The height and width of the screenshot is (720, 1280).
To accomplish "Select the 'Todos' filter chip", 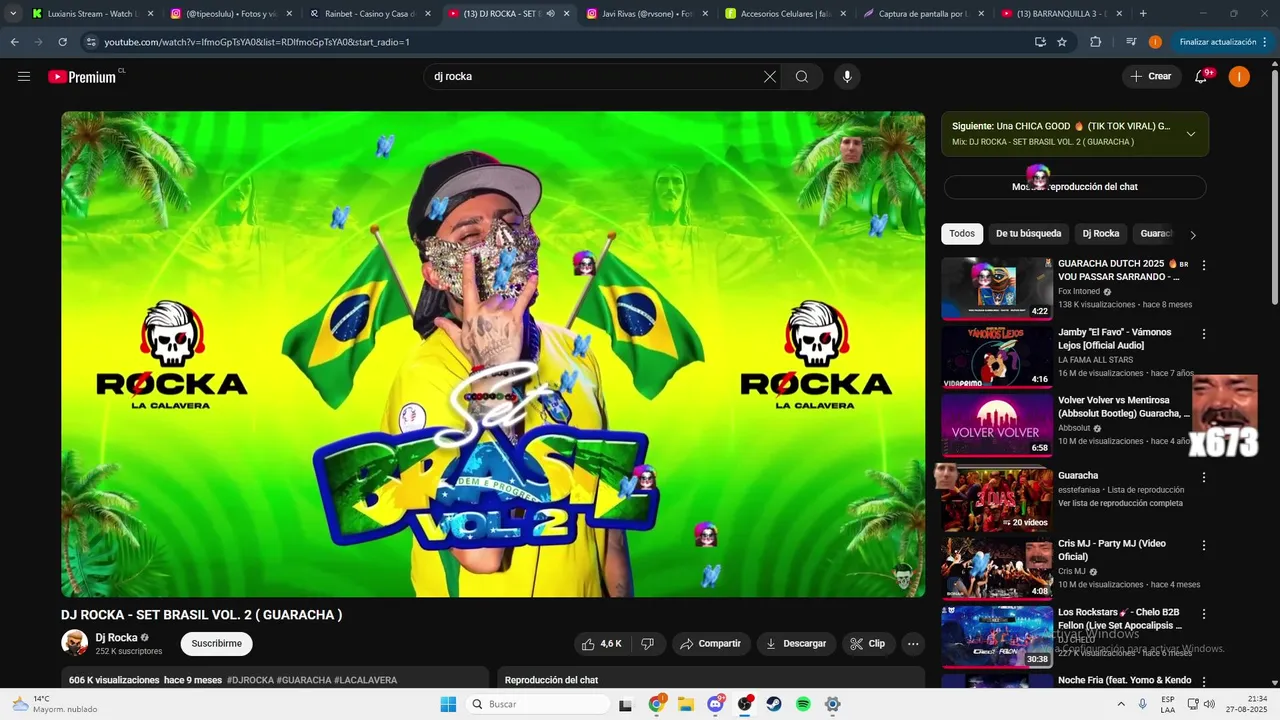I will click(962, 234).
